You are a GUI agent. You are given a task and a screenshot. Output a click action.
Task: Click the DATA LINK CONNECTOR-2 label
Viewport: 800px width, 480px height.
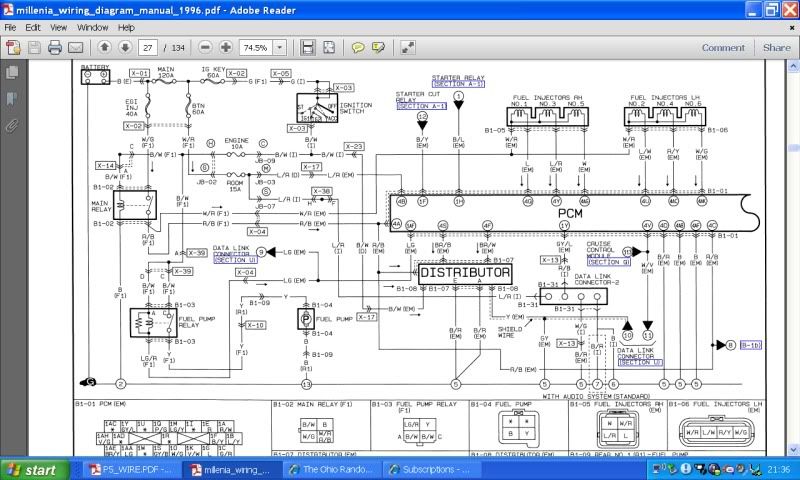coord(596,279)
